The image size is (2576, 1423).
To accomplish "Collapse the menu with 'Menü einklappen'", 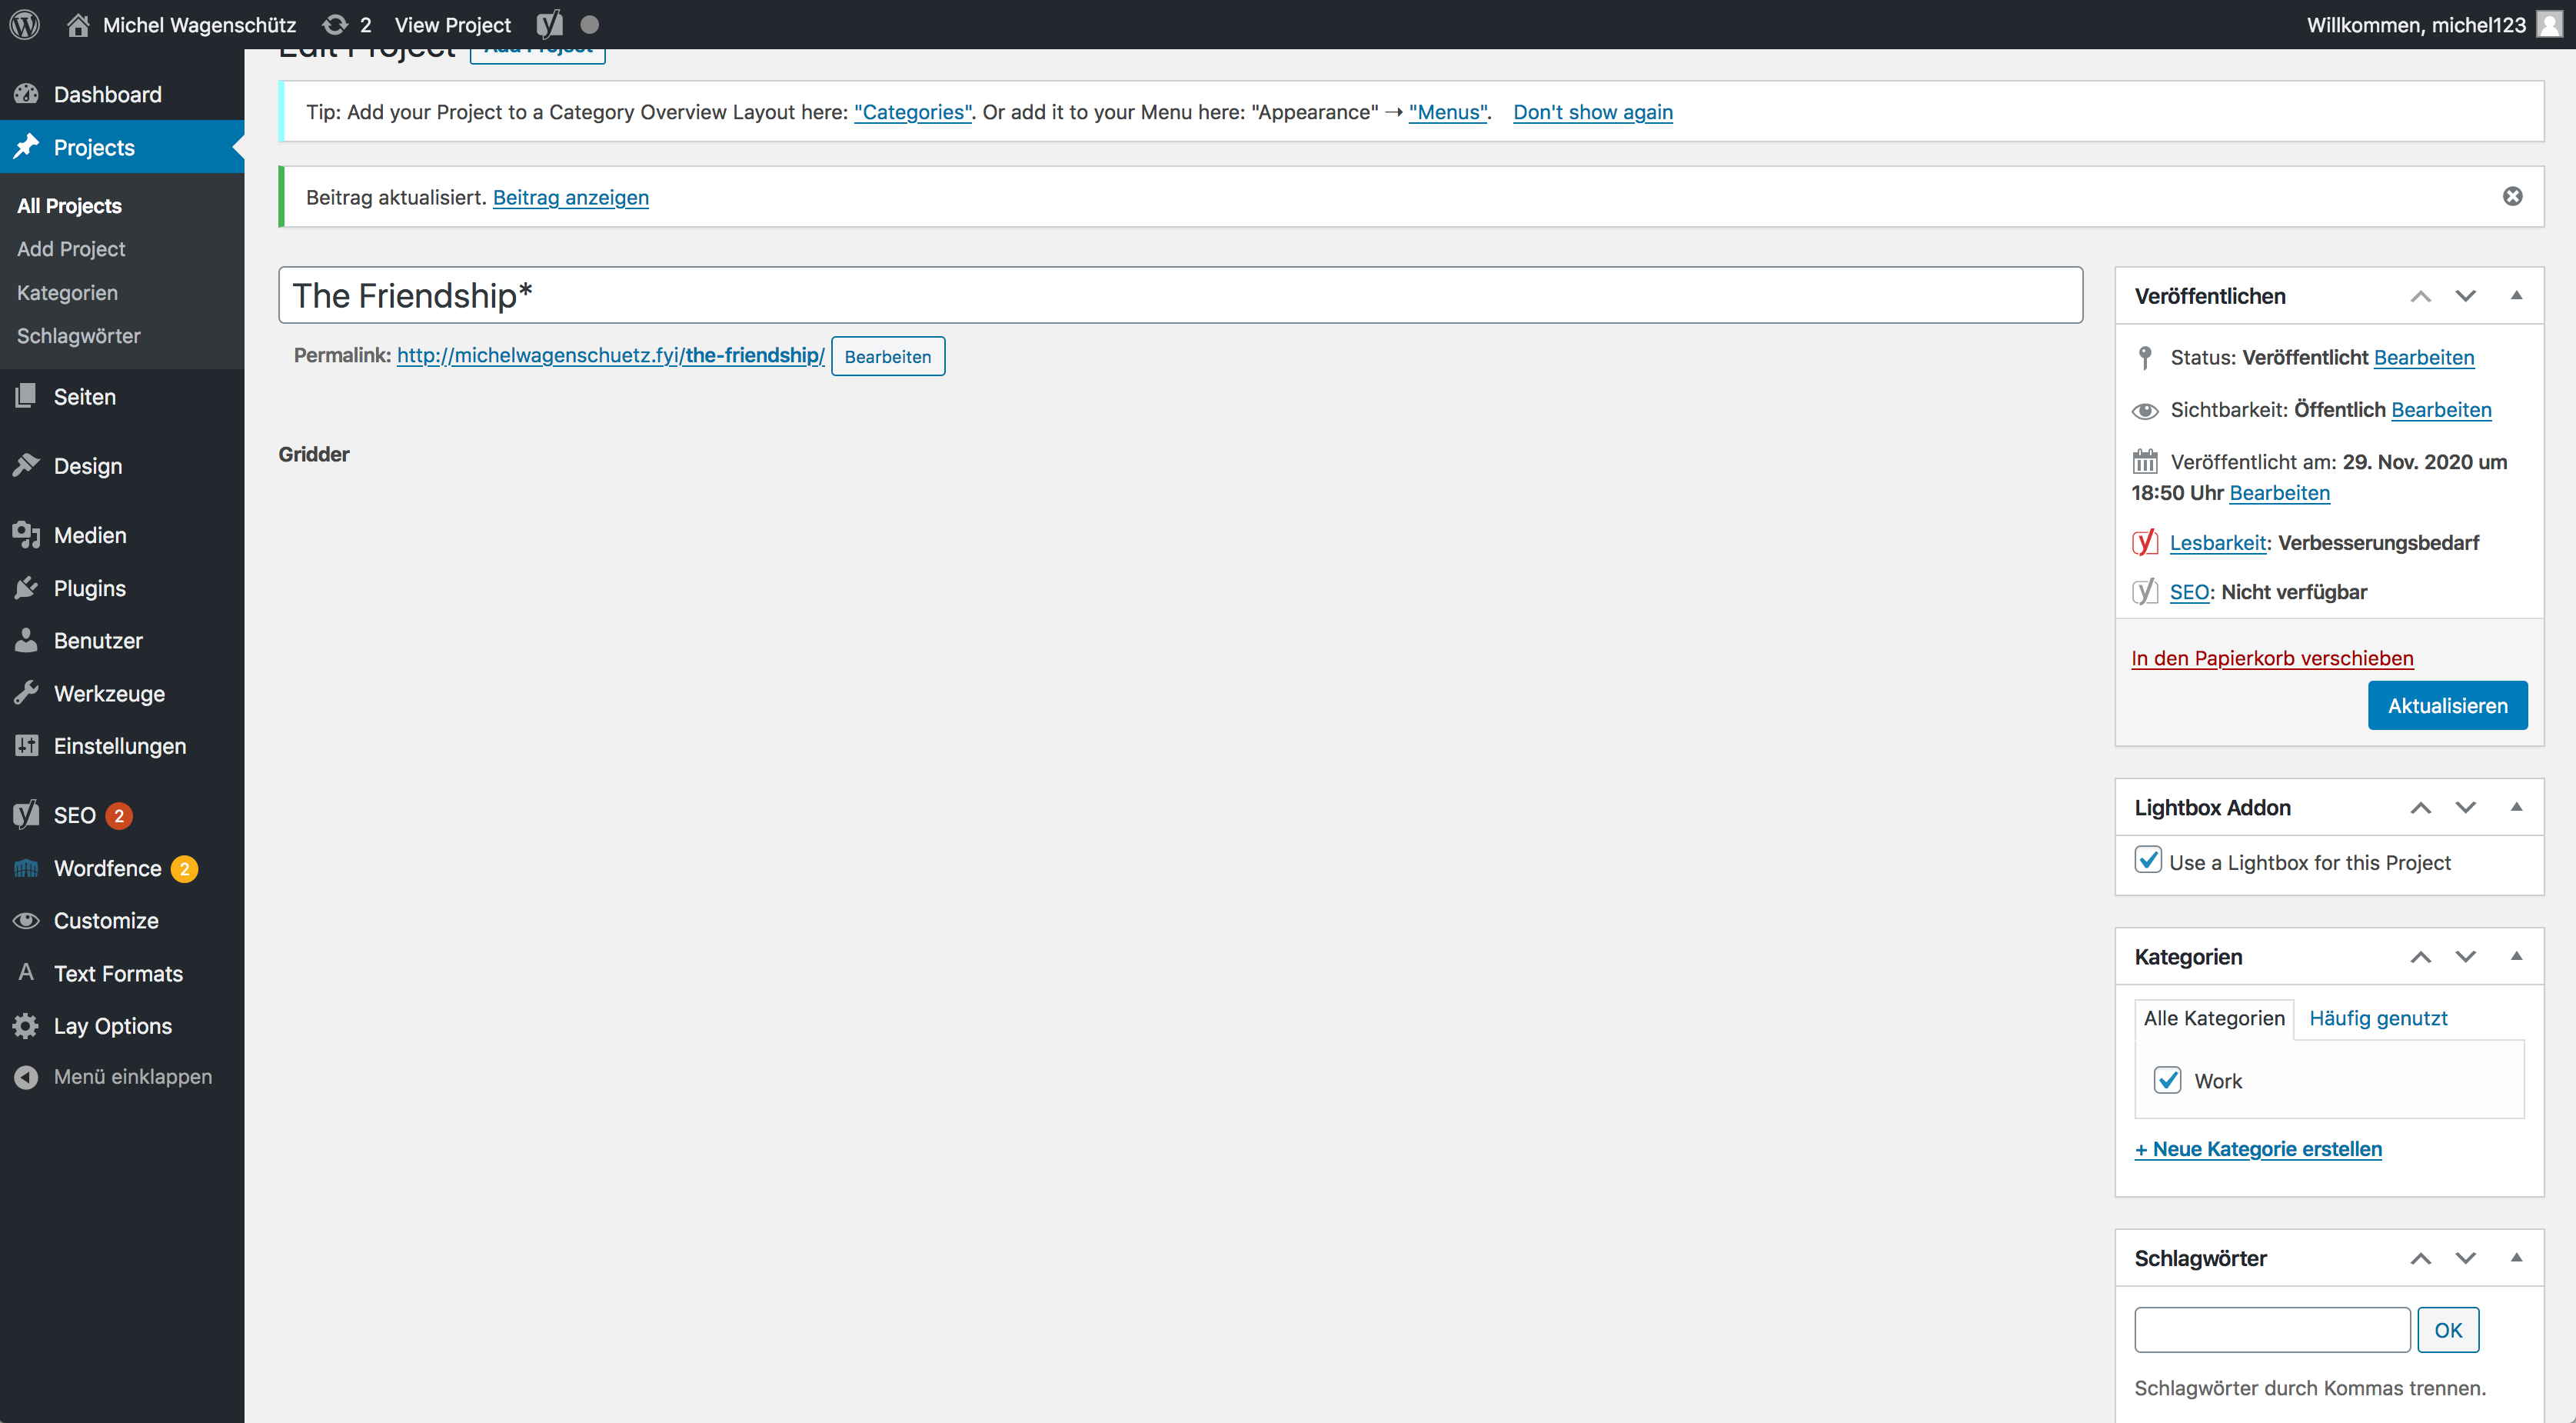I will pos(132,1077).
